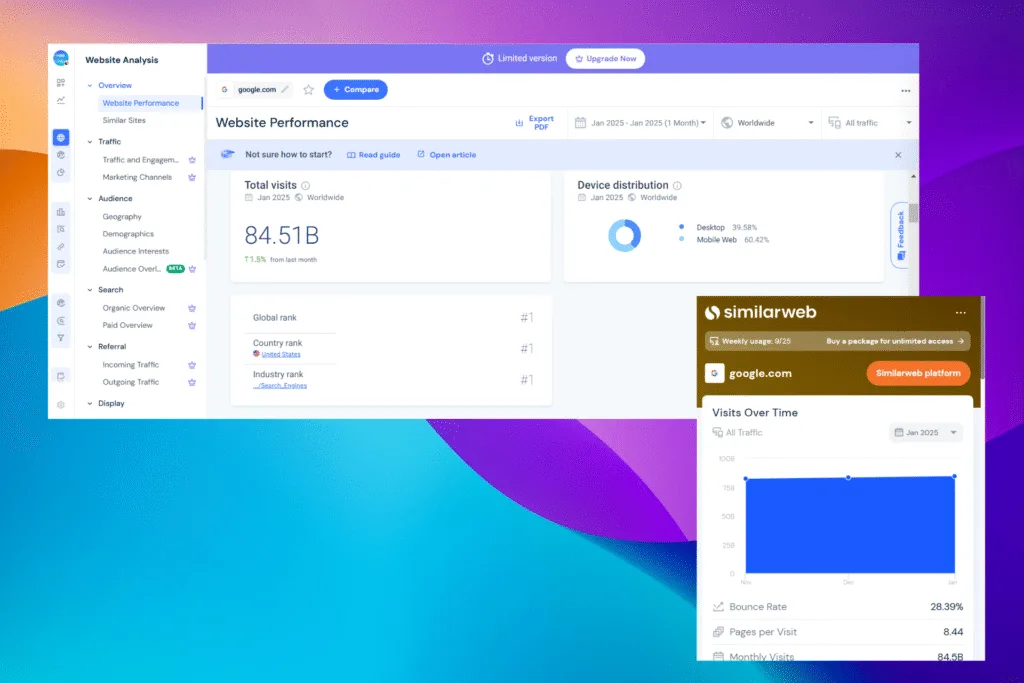Click the Similarweb platform button

(x=918, y=373)
